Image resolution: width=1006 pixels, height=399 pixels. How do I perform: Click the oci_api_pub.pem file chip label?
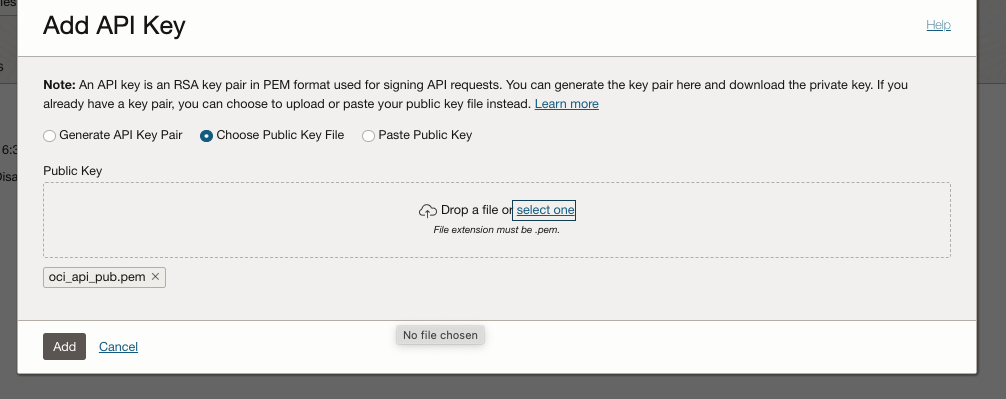97,277
